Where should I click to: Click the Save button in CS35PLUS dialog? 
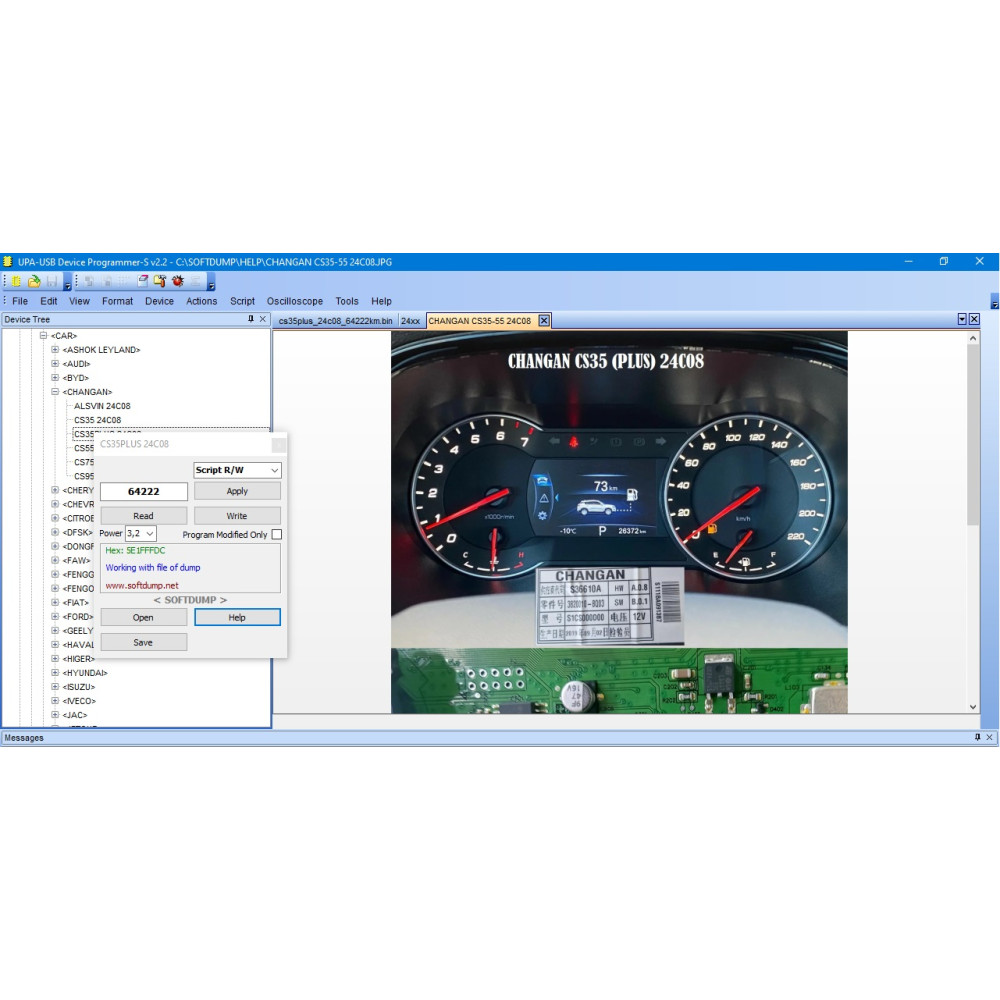point(143,642)
